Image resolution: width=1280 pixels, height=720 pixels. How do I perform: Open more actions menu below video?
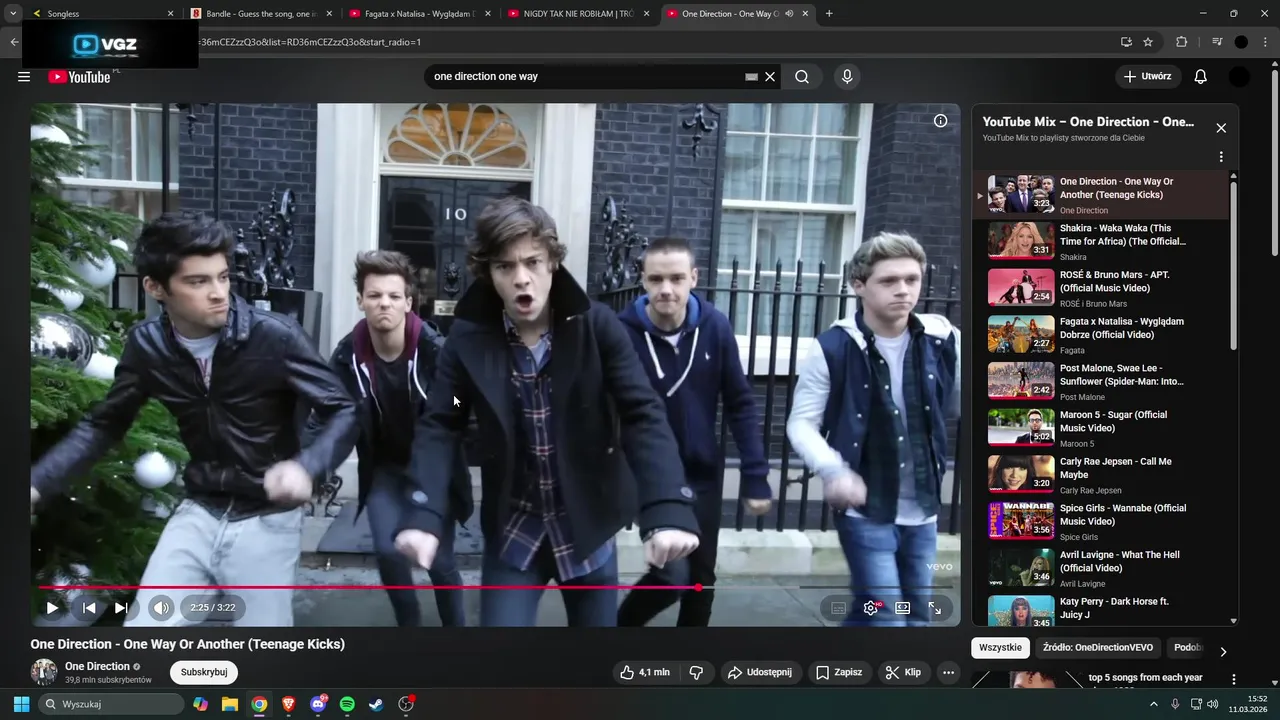coord(948,672)
